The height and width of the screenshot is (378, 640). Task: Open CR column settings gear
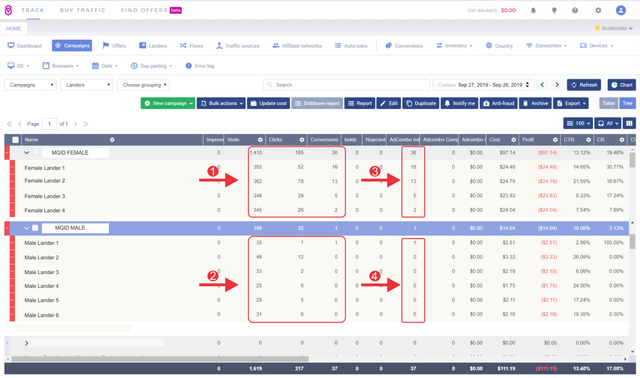tap(622, 140)
